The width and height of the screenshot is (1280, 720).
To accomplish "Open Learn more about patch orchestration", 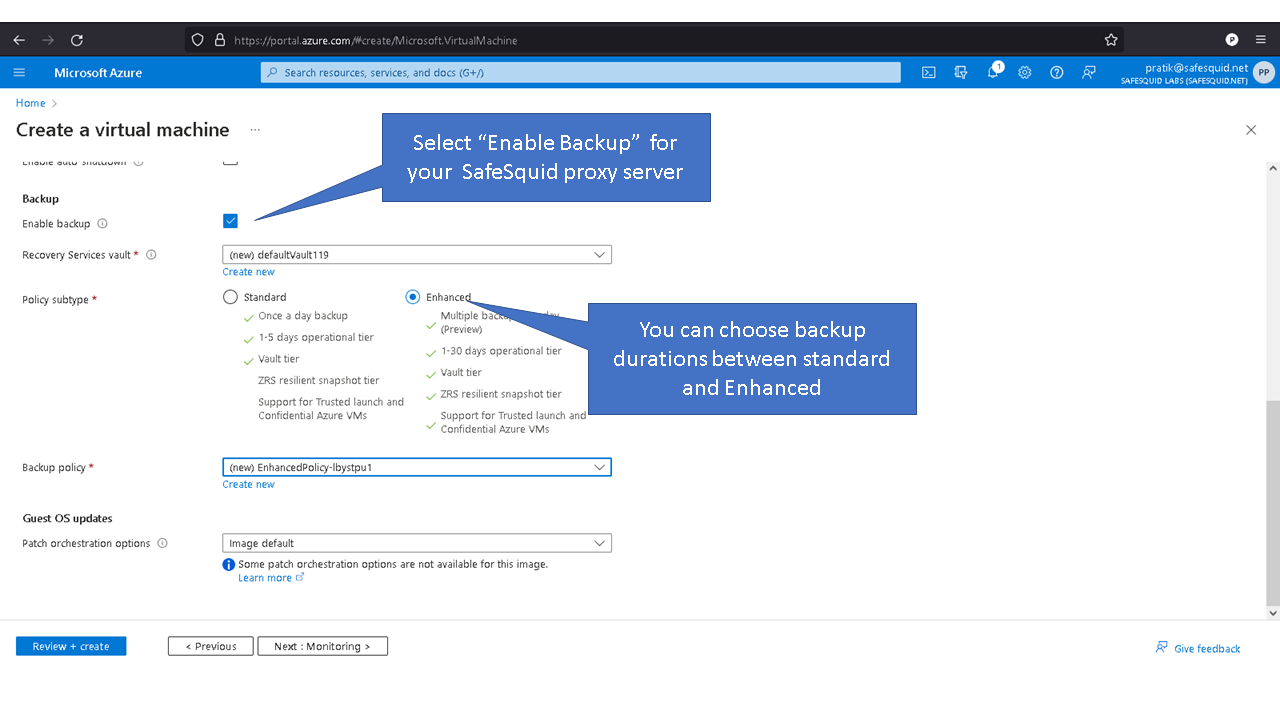I will point(271,578).
